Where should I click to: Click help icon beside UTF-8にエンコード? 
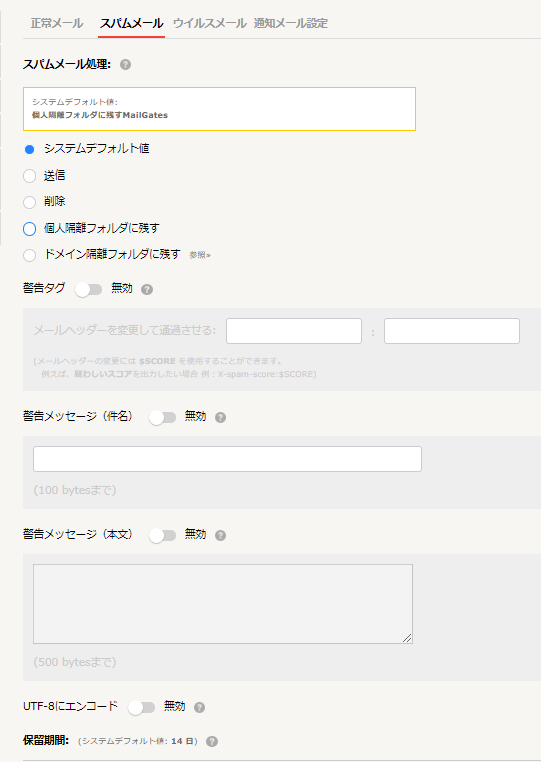tap(199, 708)
